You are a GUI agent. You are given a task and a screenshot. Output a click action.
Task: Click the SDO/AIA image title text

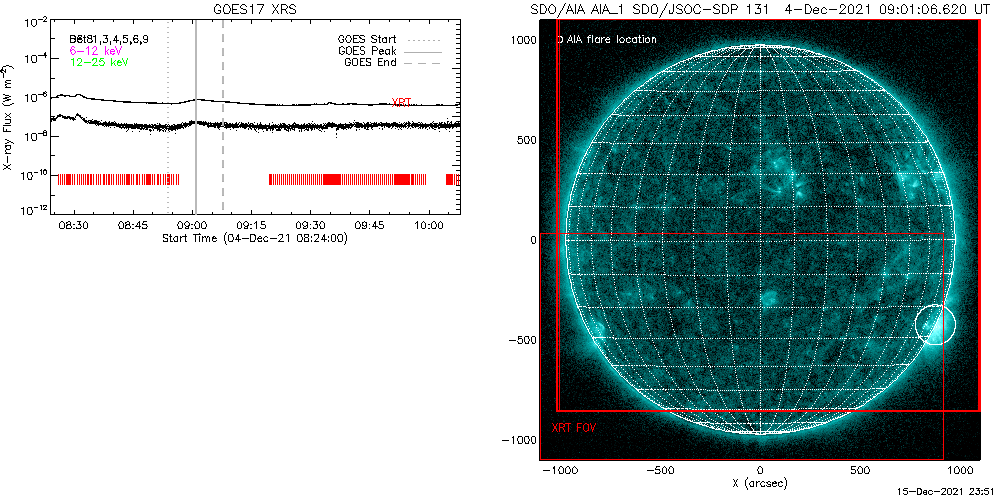(x=759, y=9)
